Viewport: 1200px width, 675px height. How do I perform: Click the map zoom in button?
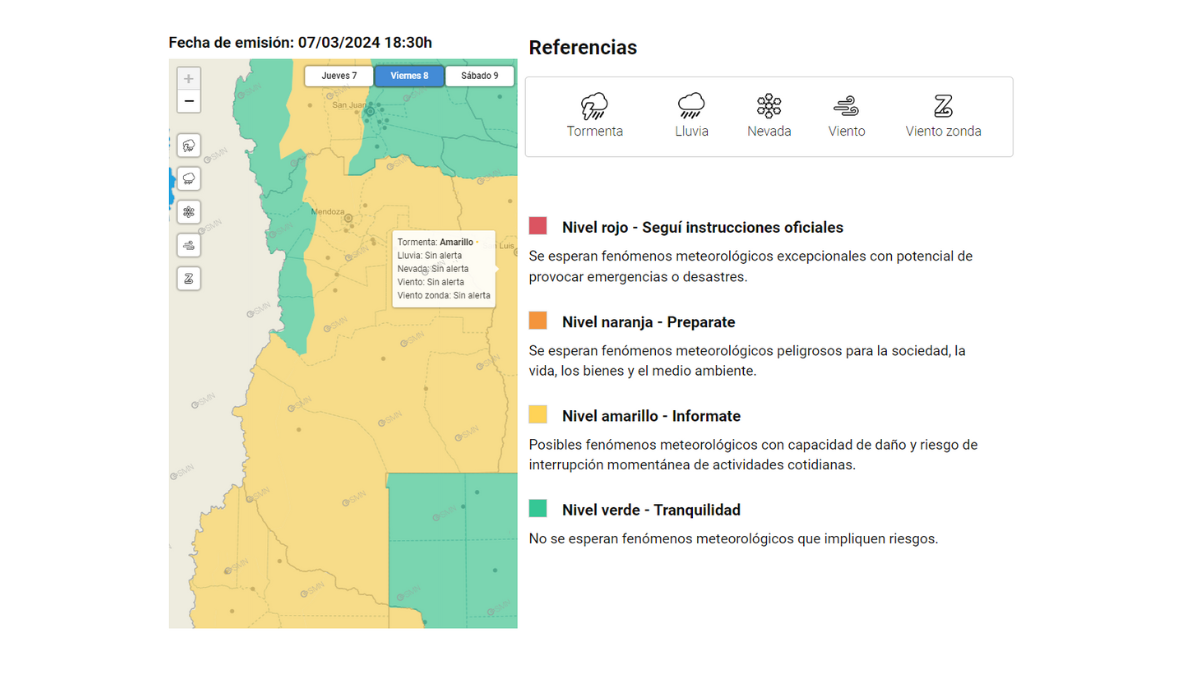189,77
